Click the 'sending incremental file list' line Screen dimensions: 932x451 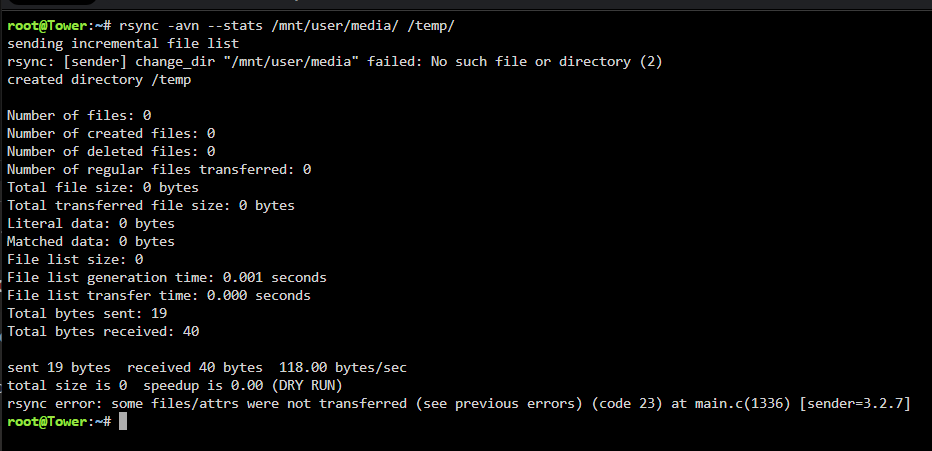pyautogui.click(x=123, y=43)
